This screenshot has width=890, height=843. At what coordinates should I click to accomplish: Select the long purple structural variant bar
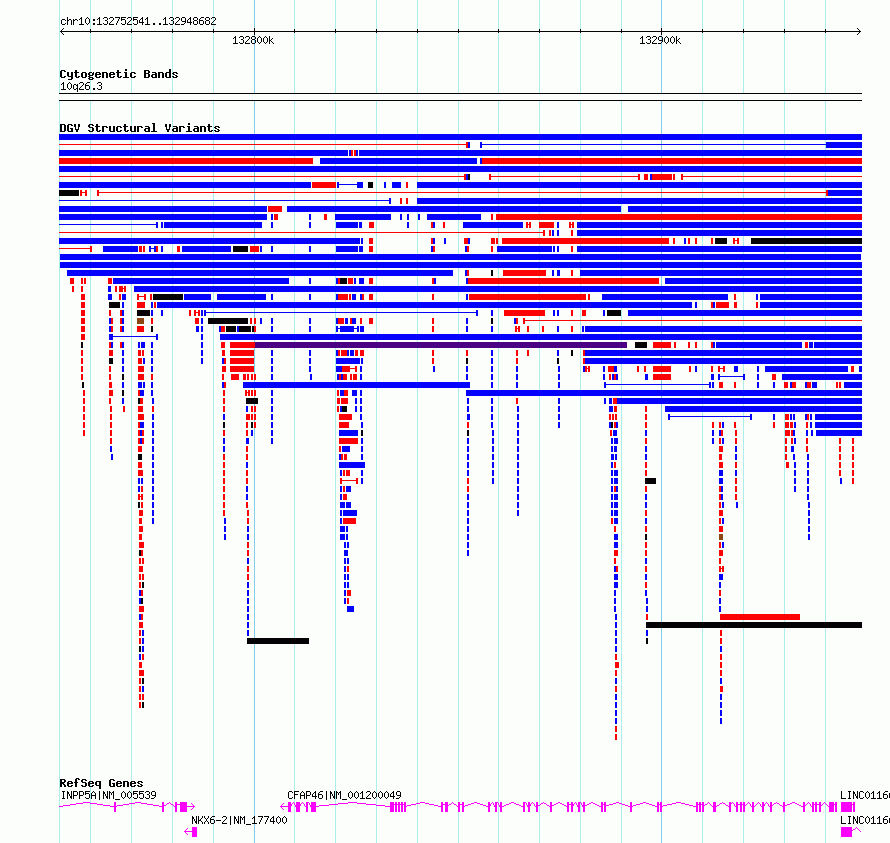click(440, 345)
